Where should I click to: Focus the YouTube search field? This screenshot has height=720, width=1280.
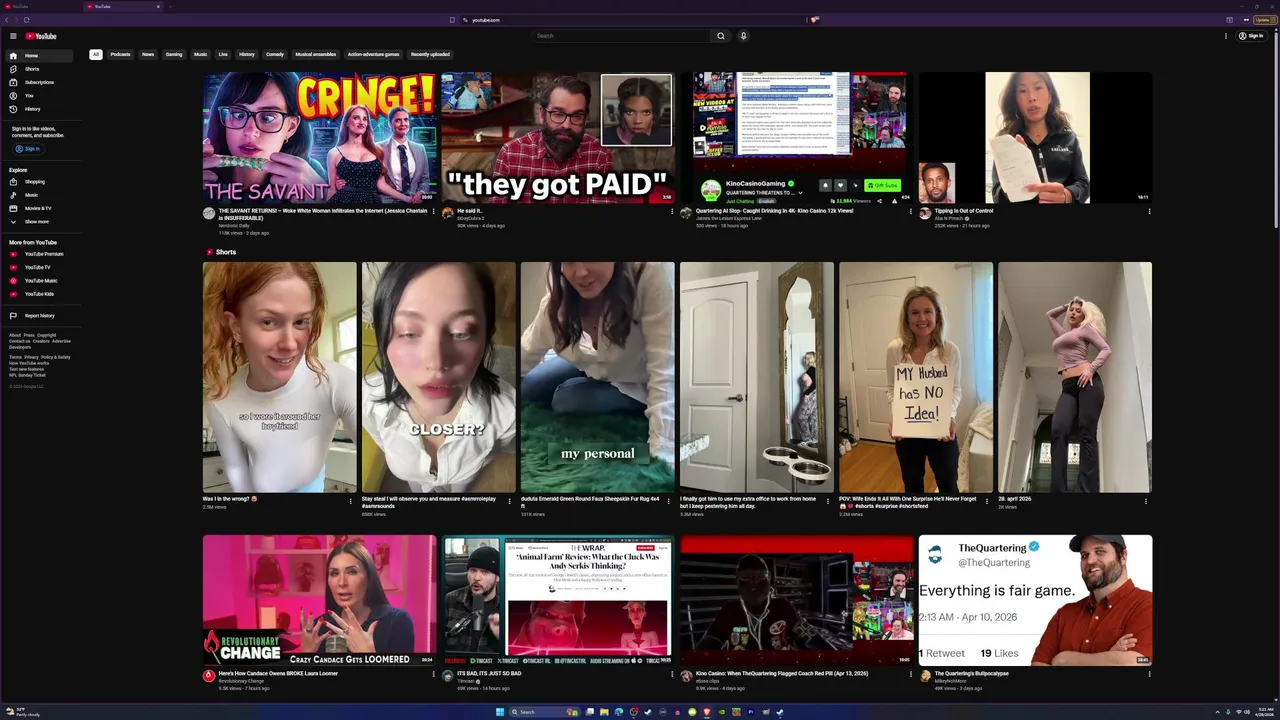[x=622, y=36]
